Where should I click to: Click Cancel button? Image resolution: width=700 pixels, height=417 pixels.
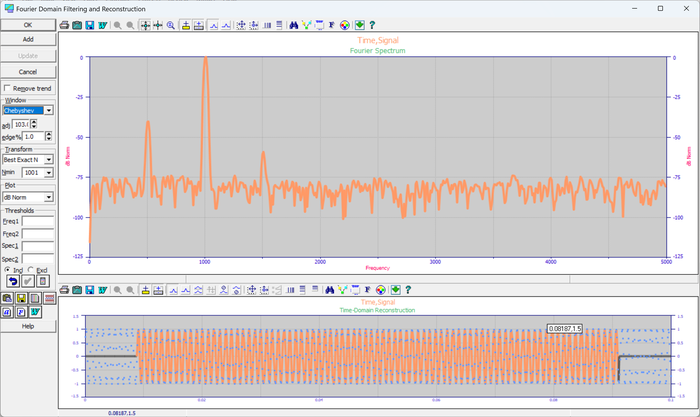tap(28, 71)
